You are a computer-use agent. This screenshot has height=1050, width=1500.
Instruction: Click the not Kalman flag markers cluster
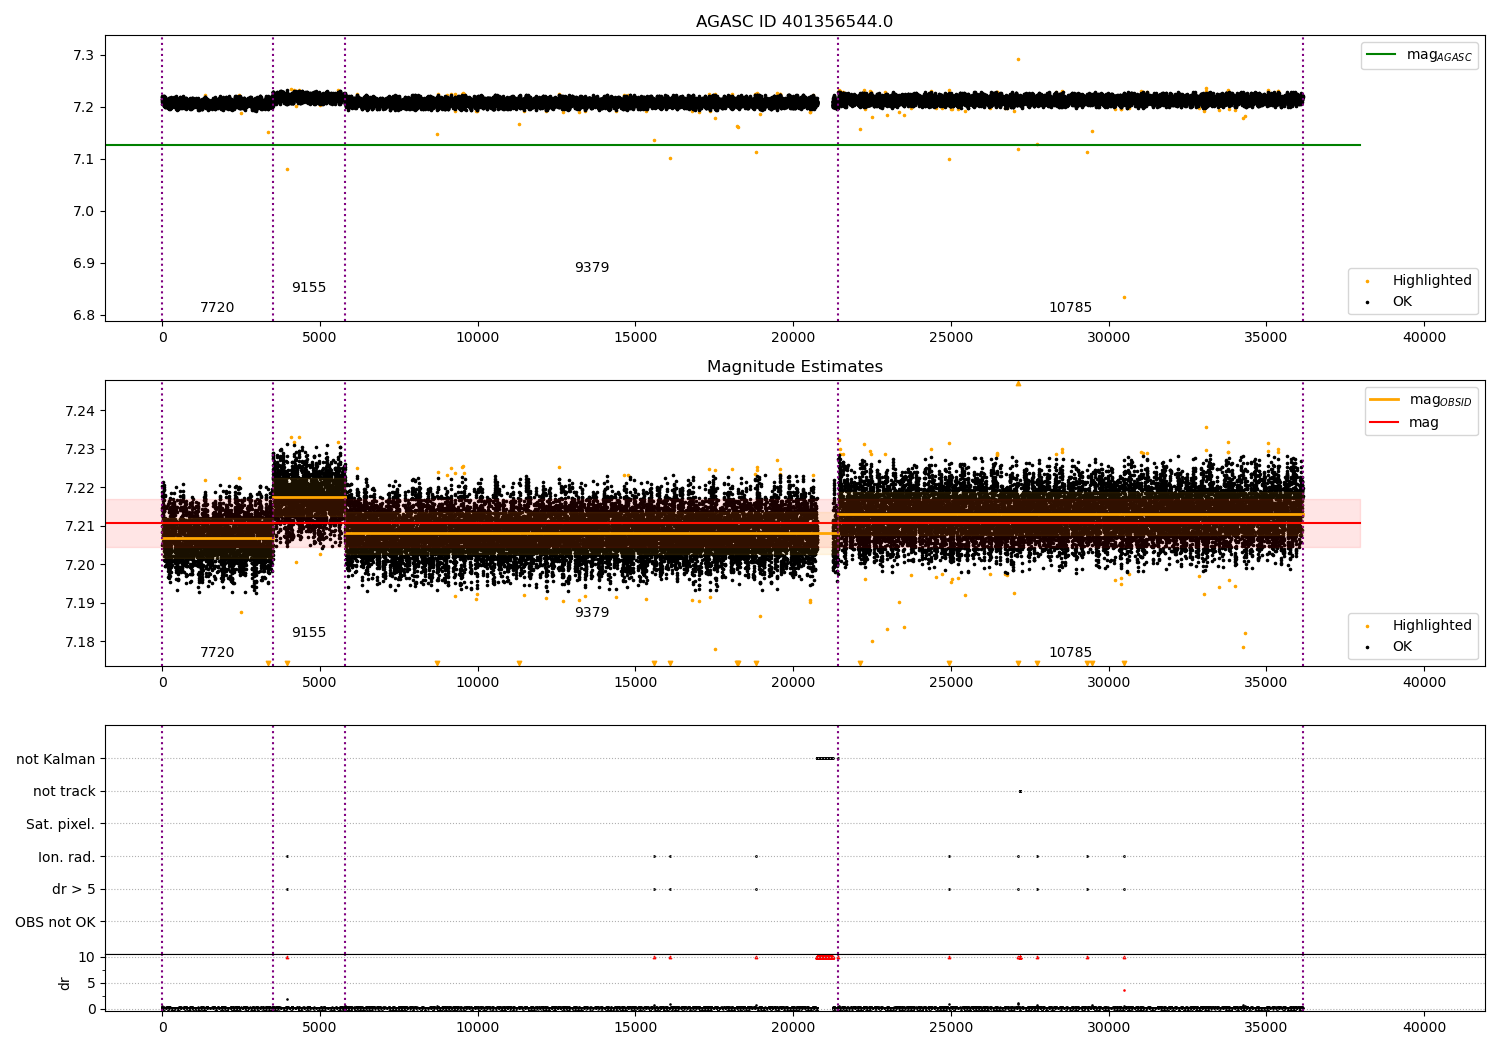pos(825,758)
